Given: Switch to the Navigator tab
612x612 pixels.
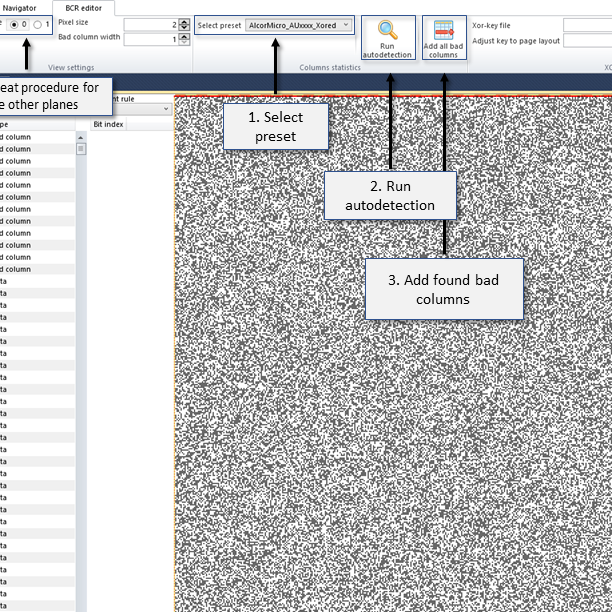Looking at the screenshot, I should (20, 7).
